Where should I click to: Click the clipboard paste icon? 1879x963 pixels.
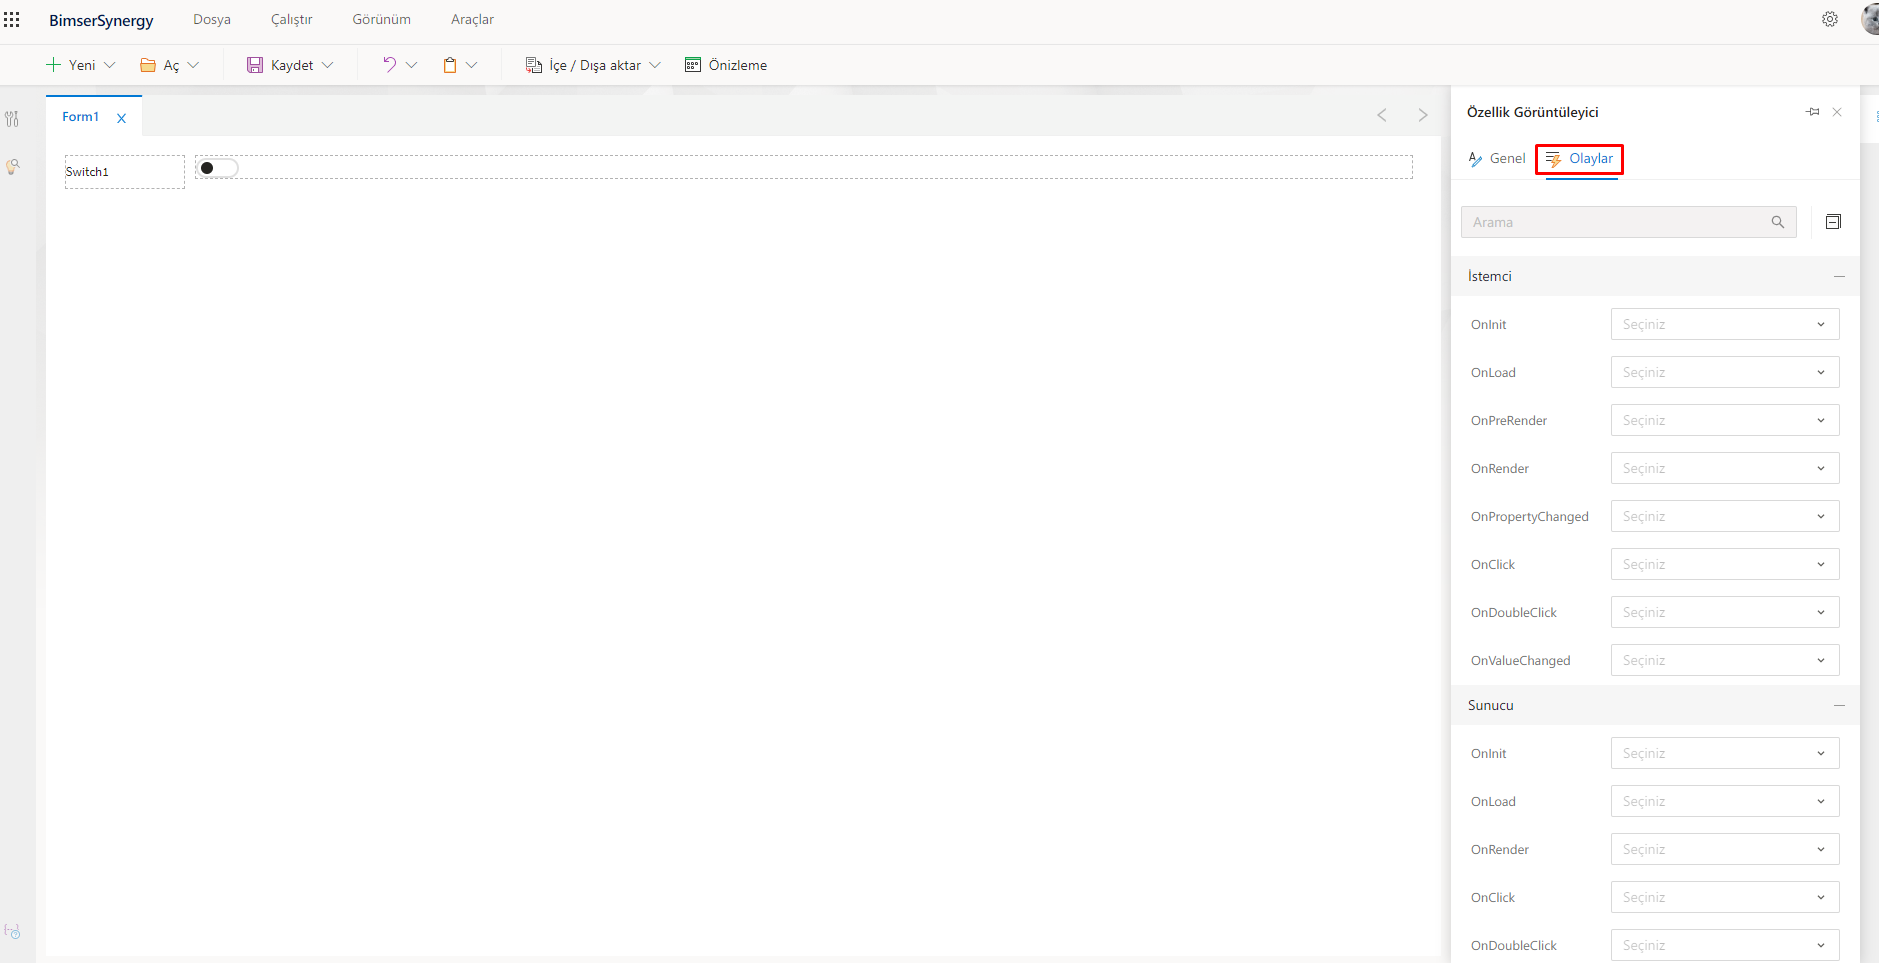tap(450, 65)
